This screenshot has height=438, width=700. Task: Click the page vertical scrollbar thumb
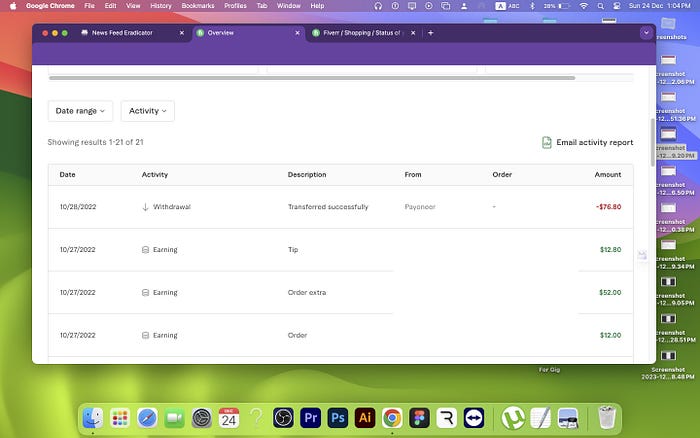653,142
